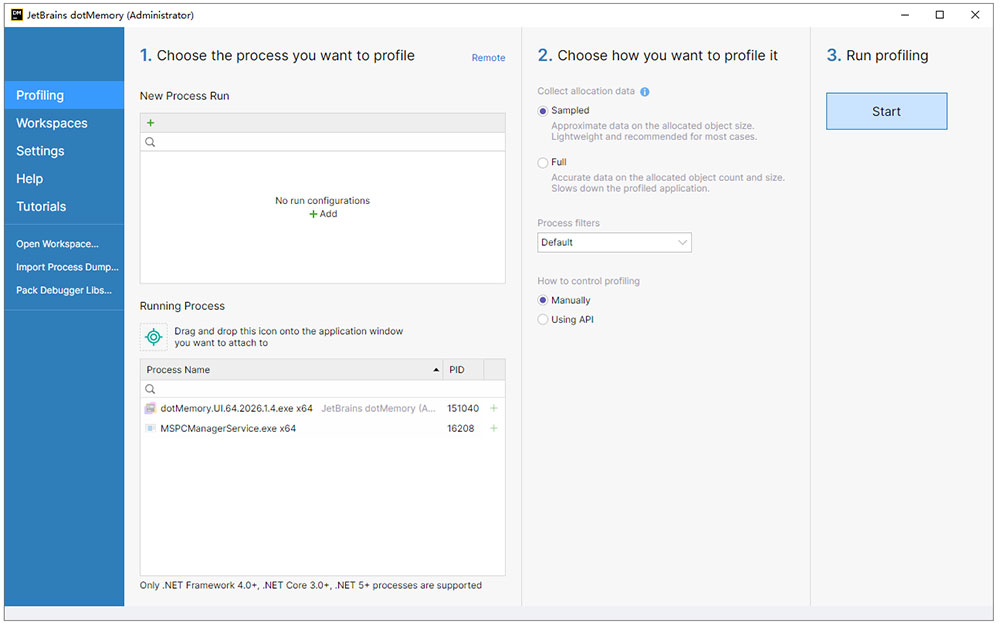Click Pack Debugger Libs... link
The height and width of the screenshot is (624, 1000).
click(64, 290)
